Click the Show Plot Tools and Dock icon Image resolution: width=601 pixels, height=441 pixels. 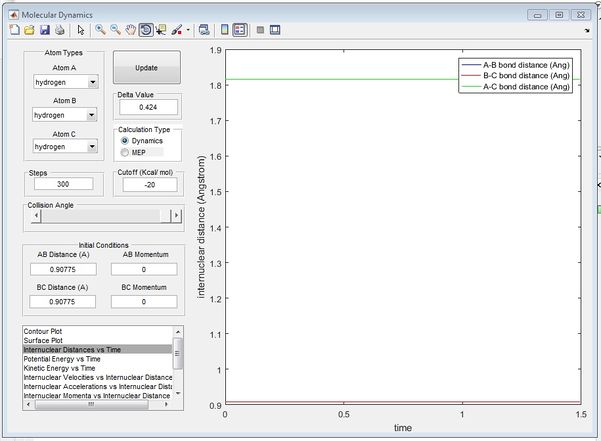click(x=275, y=30)
